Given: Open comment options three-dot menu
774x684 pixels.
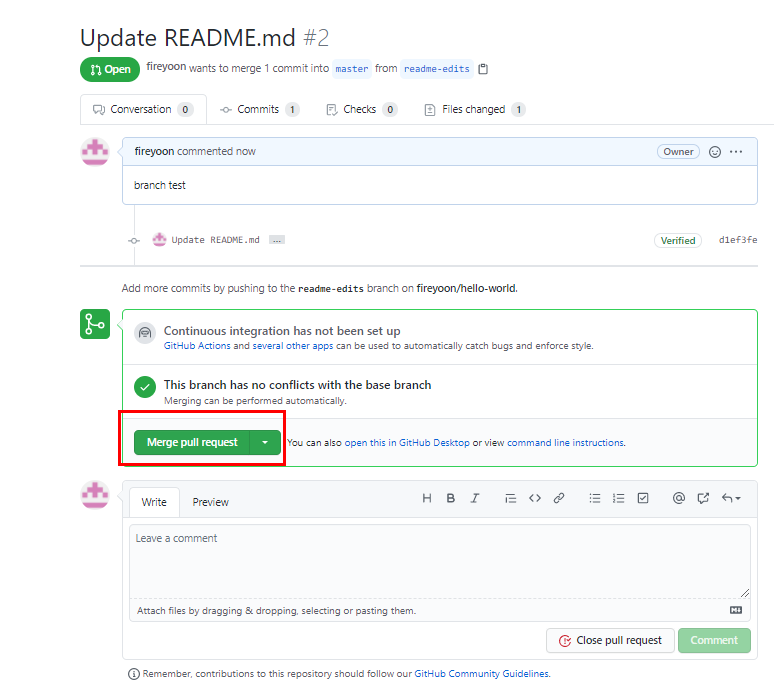Looking at the screenshot, I should tap(735, 152).
